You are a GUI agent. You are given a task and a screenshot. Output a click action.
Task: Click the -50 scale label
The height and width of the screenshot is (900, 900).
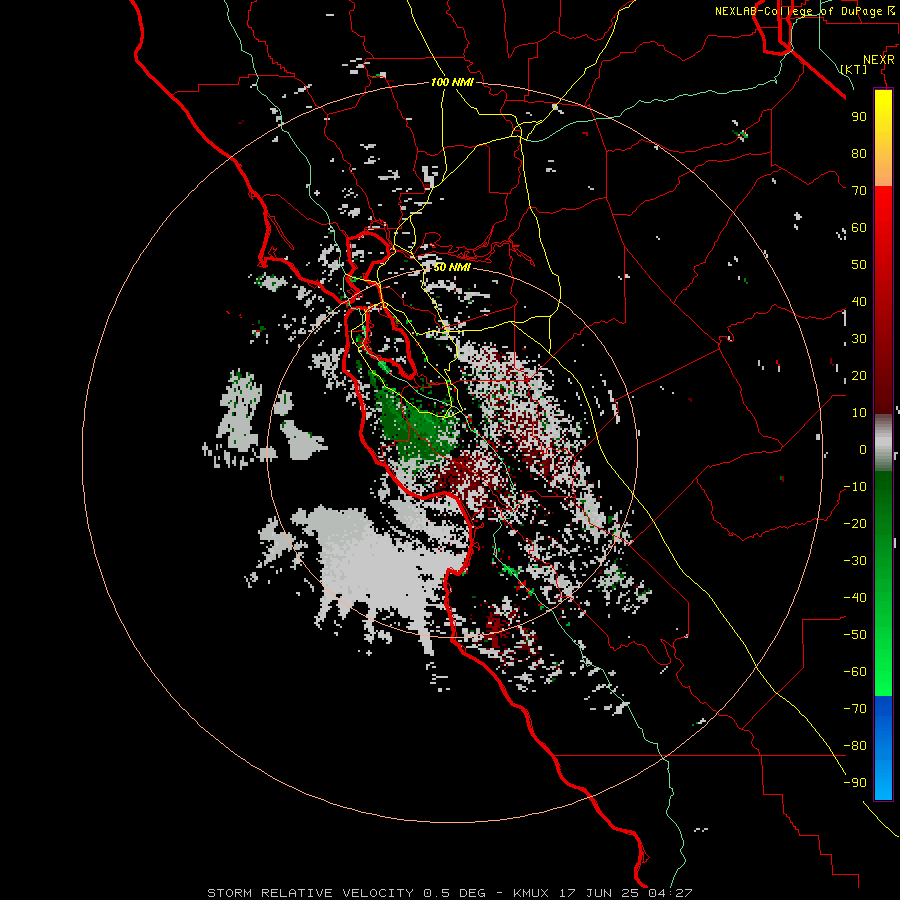pos(855,635)
